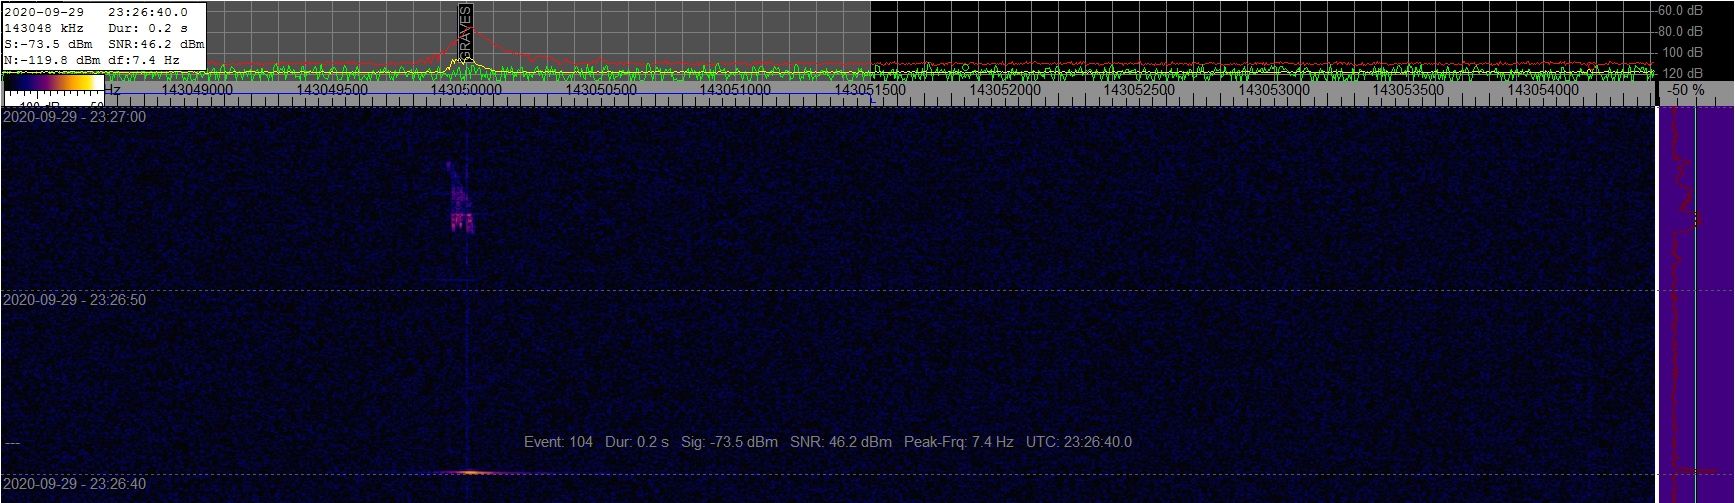Click the 143048 kHz readout in the info box

(x=44, y=28)
